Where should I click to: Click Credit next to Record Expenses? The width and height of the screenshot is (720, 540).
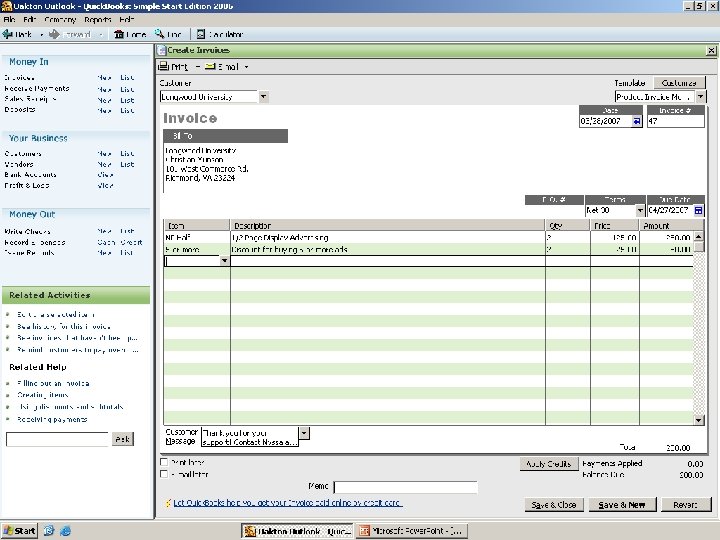click(132, 242)
